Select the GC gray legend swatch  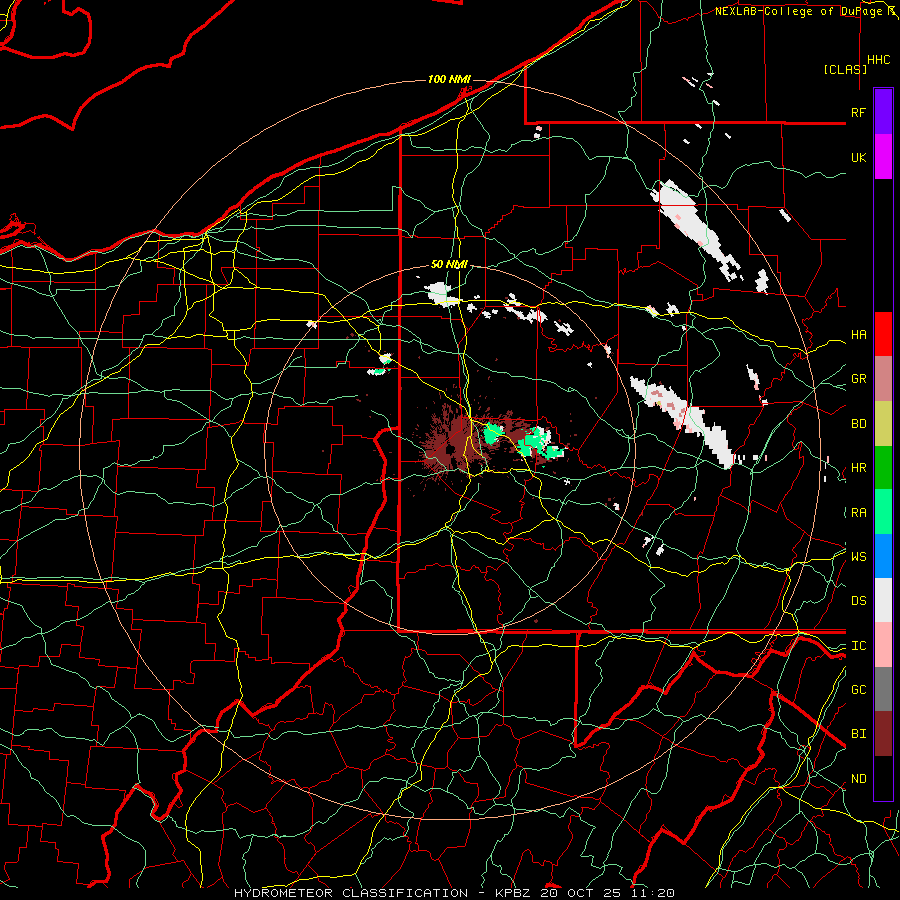[883, 689]
